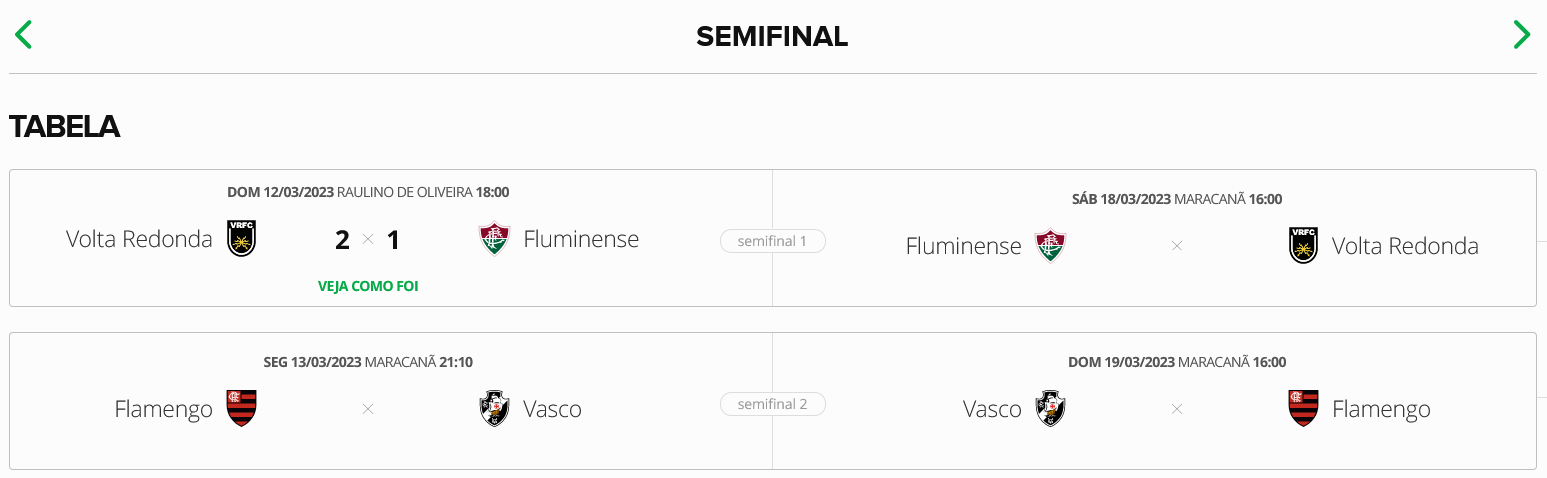
Task: Select the semifinal 2 label
Action: click(772, 404)
